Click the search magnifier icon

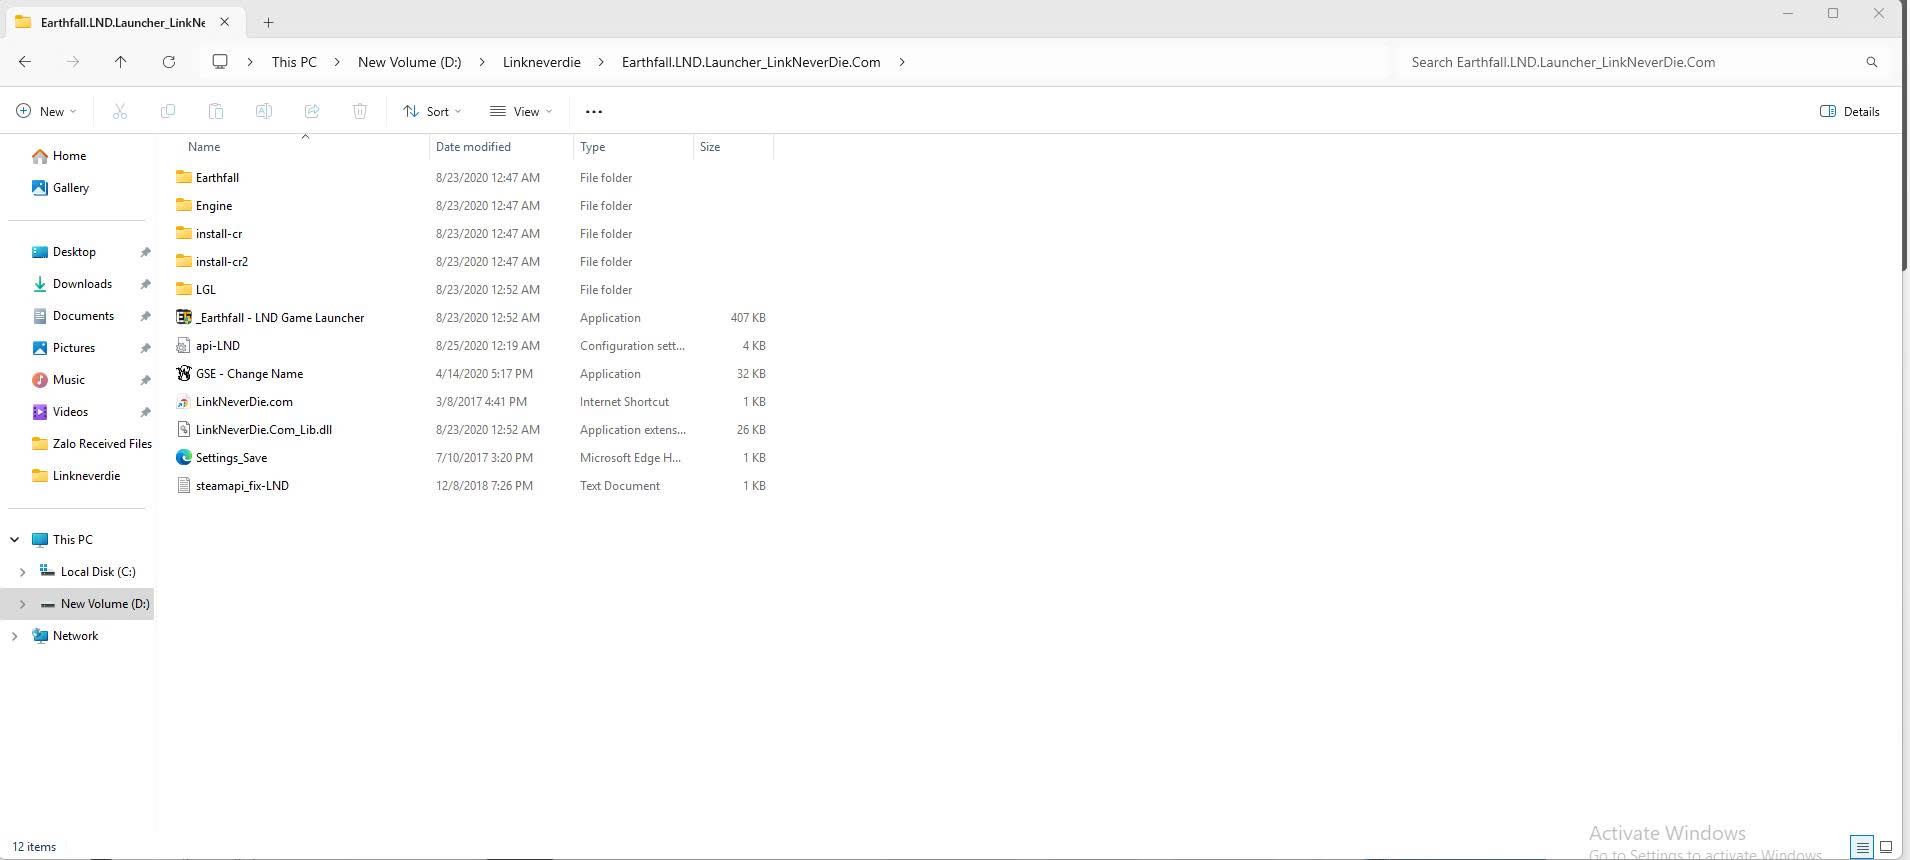pos(1871,62)
